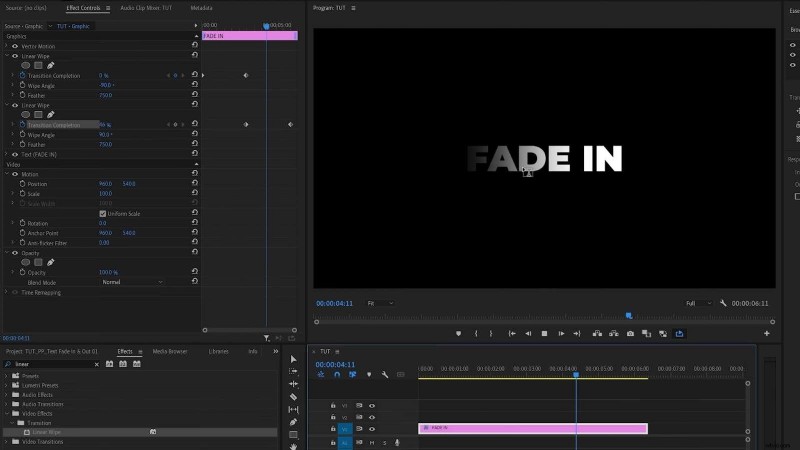800x450 pixels.
Task: Toggle animation stopwatch for Anchor Point
Action: click(22, 233)
